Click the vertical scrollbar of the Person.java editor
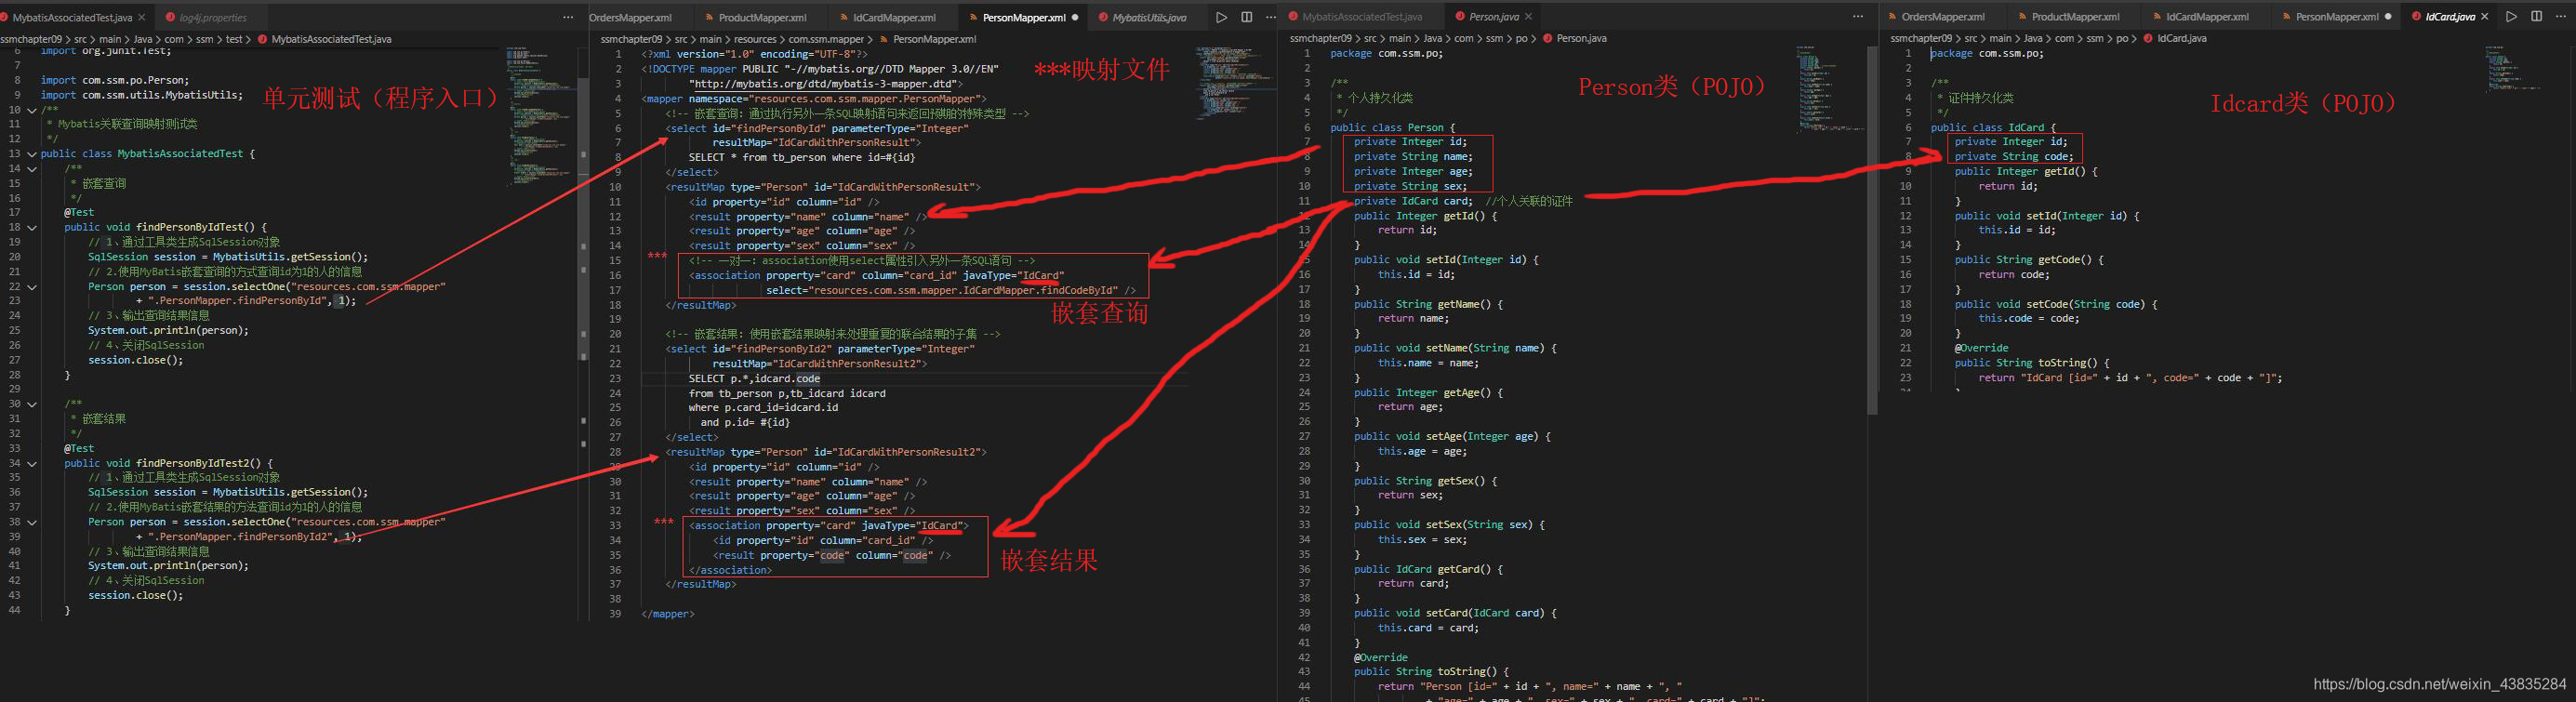Screen dimensions: 2576x702 pos(1873,230)
